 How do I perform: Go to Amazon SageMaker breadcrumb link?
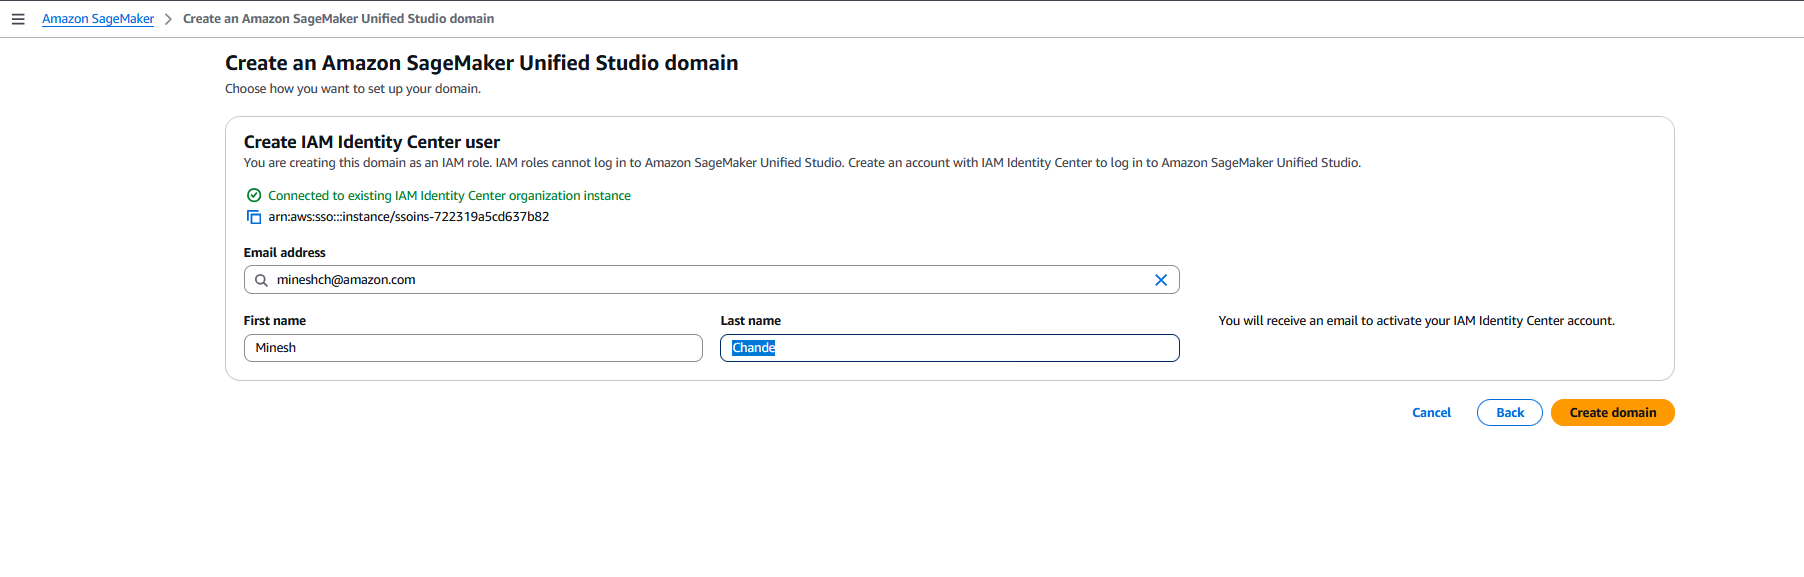(x=98, y=19)
